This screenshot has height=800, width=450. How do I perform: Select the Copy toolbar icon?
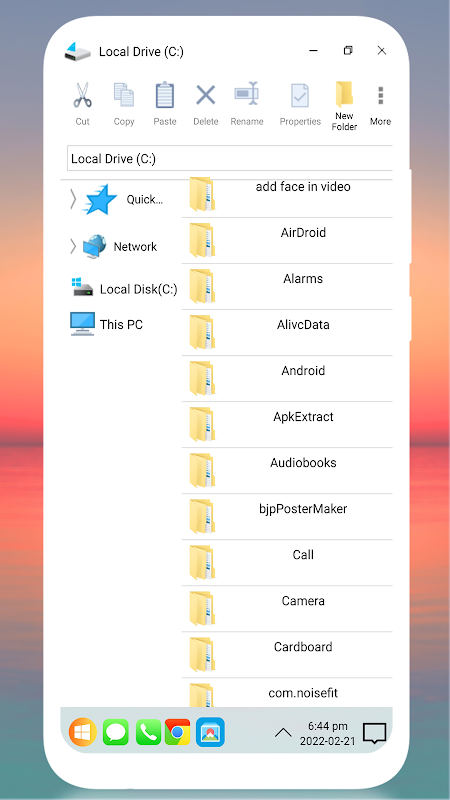[x=124, y=95]
